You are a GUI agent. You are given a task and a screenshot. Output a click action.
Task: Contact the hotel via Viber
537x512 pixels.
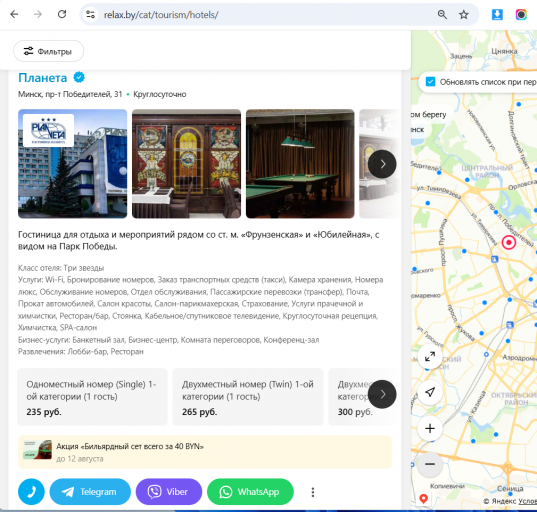(x=169, y=492)
